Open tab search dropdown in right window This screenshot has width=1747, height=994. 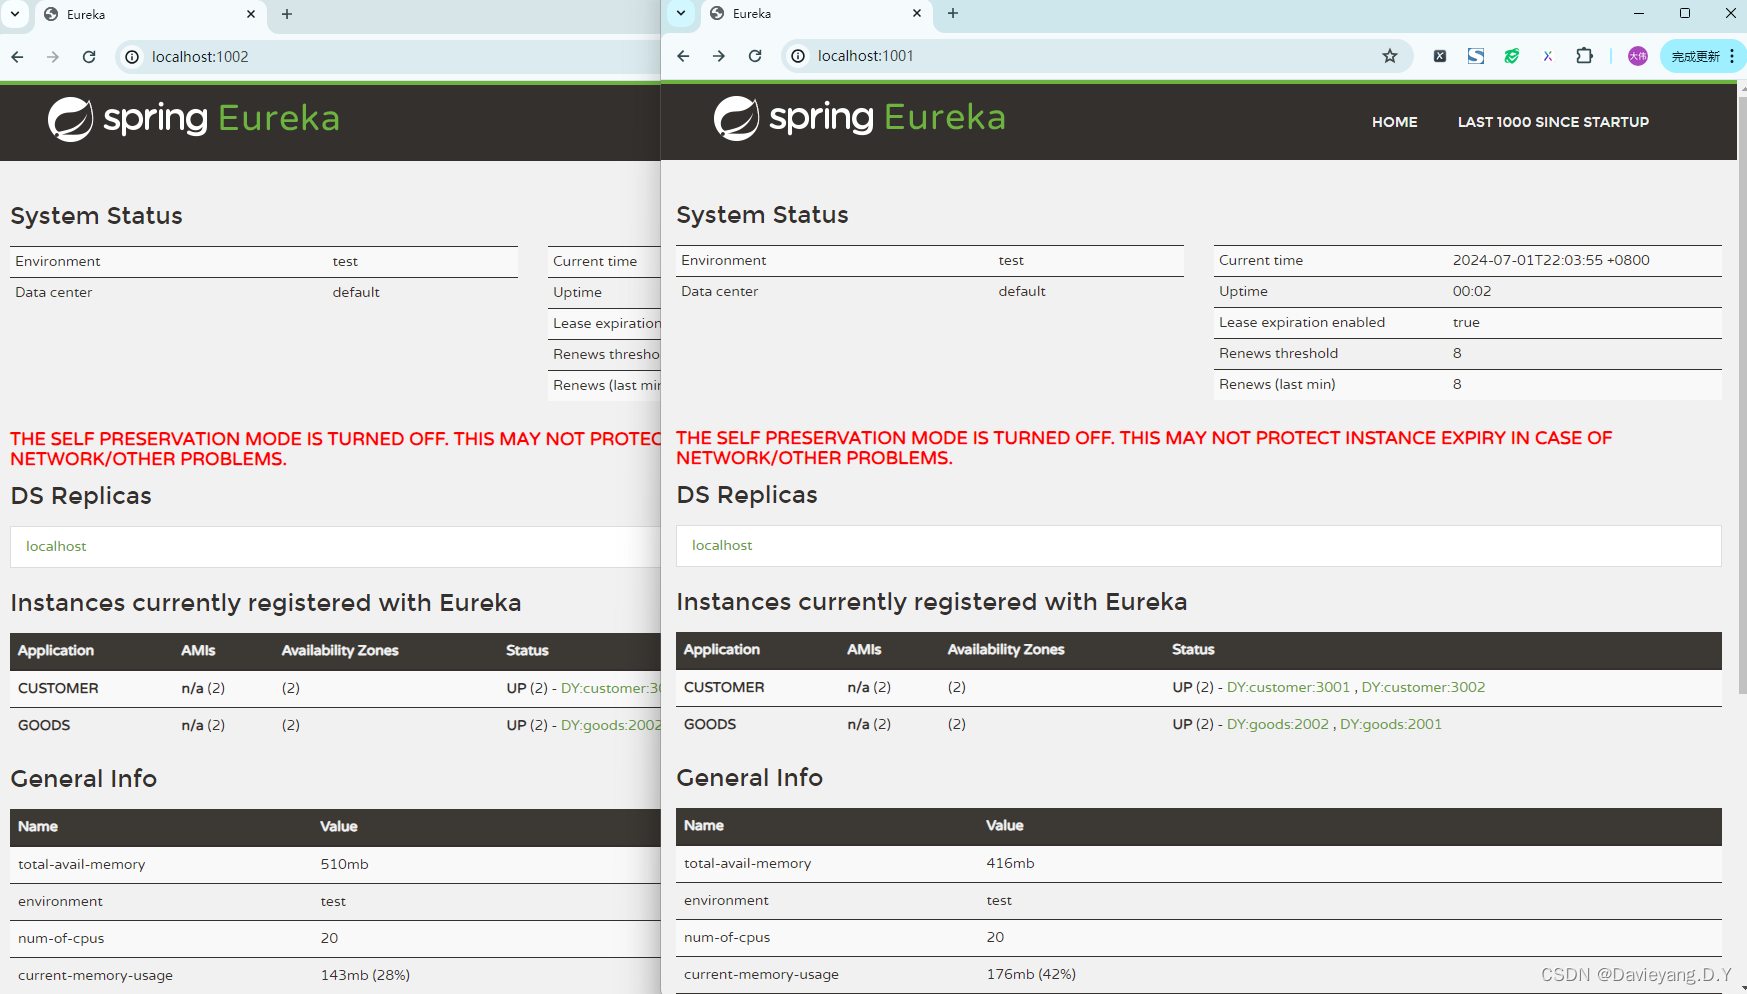[x=681, y=13]
